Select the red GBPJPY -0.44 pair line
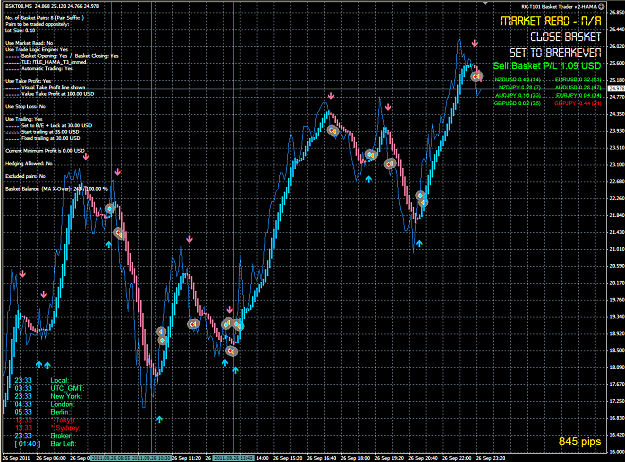 click(578, 103)
